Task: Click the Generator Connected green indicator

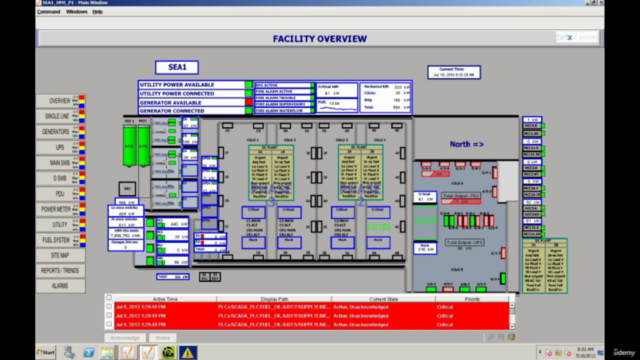Action: [x=249, y=111]
